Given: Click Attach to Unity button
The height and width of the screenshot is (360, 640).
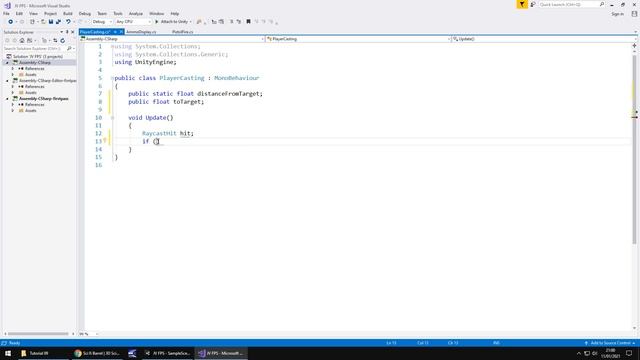Looking at the screenshot, I should point(173,22).
